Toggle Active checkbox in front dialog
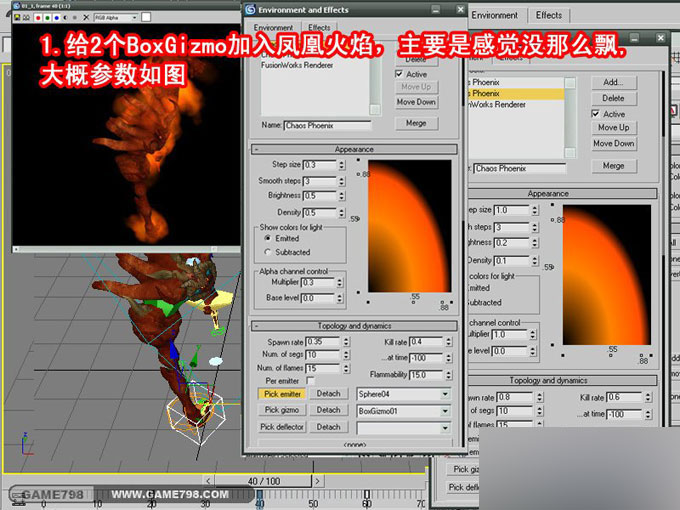680x510 pixels. [399, 74]
